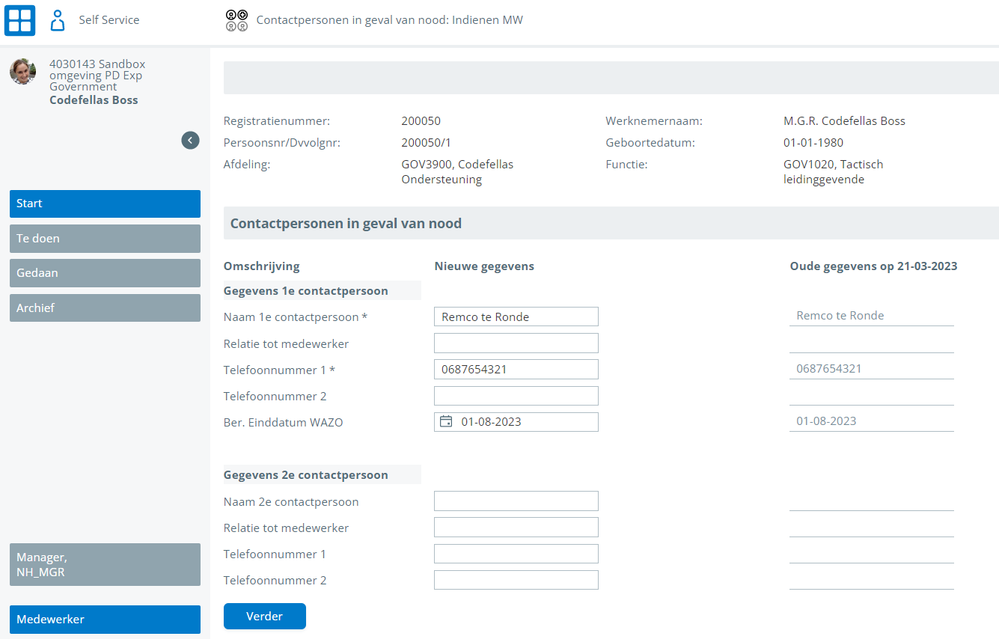The image size is (999, 639).
Task: Open calendar picker for Ber. Einddatum WAZO
Action: (x=447, y=422)
